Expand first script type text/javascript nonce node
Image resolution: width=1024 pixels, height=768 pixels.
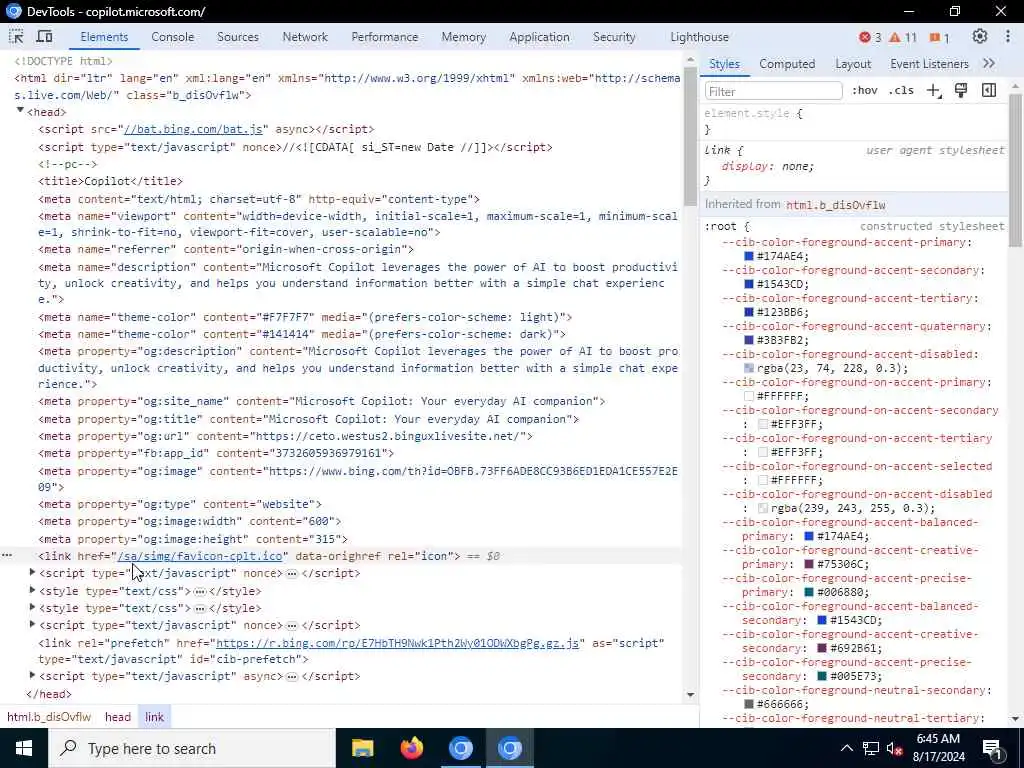point(32,572)
